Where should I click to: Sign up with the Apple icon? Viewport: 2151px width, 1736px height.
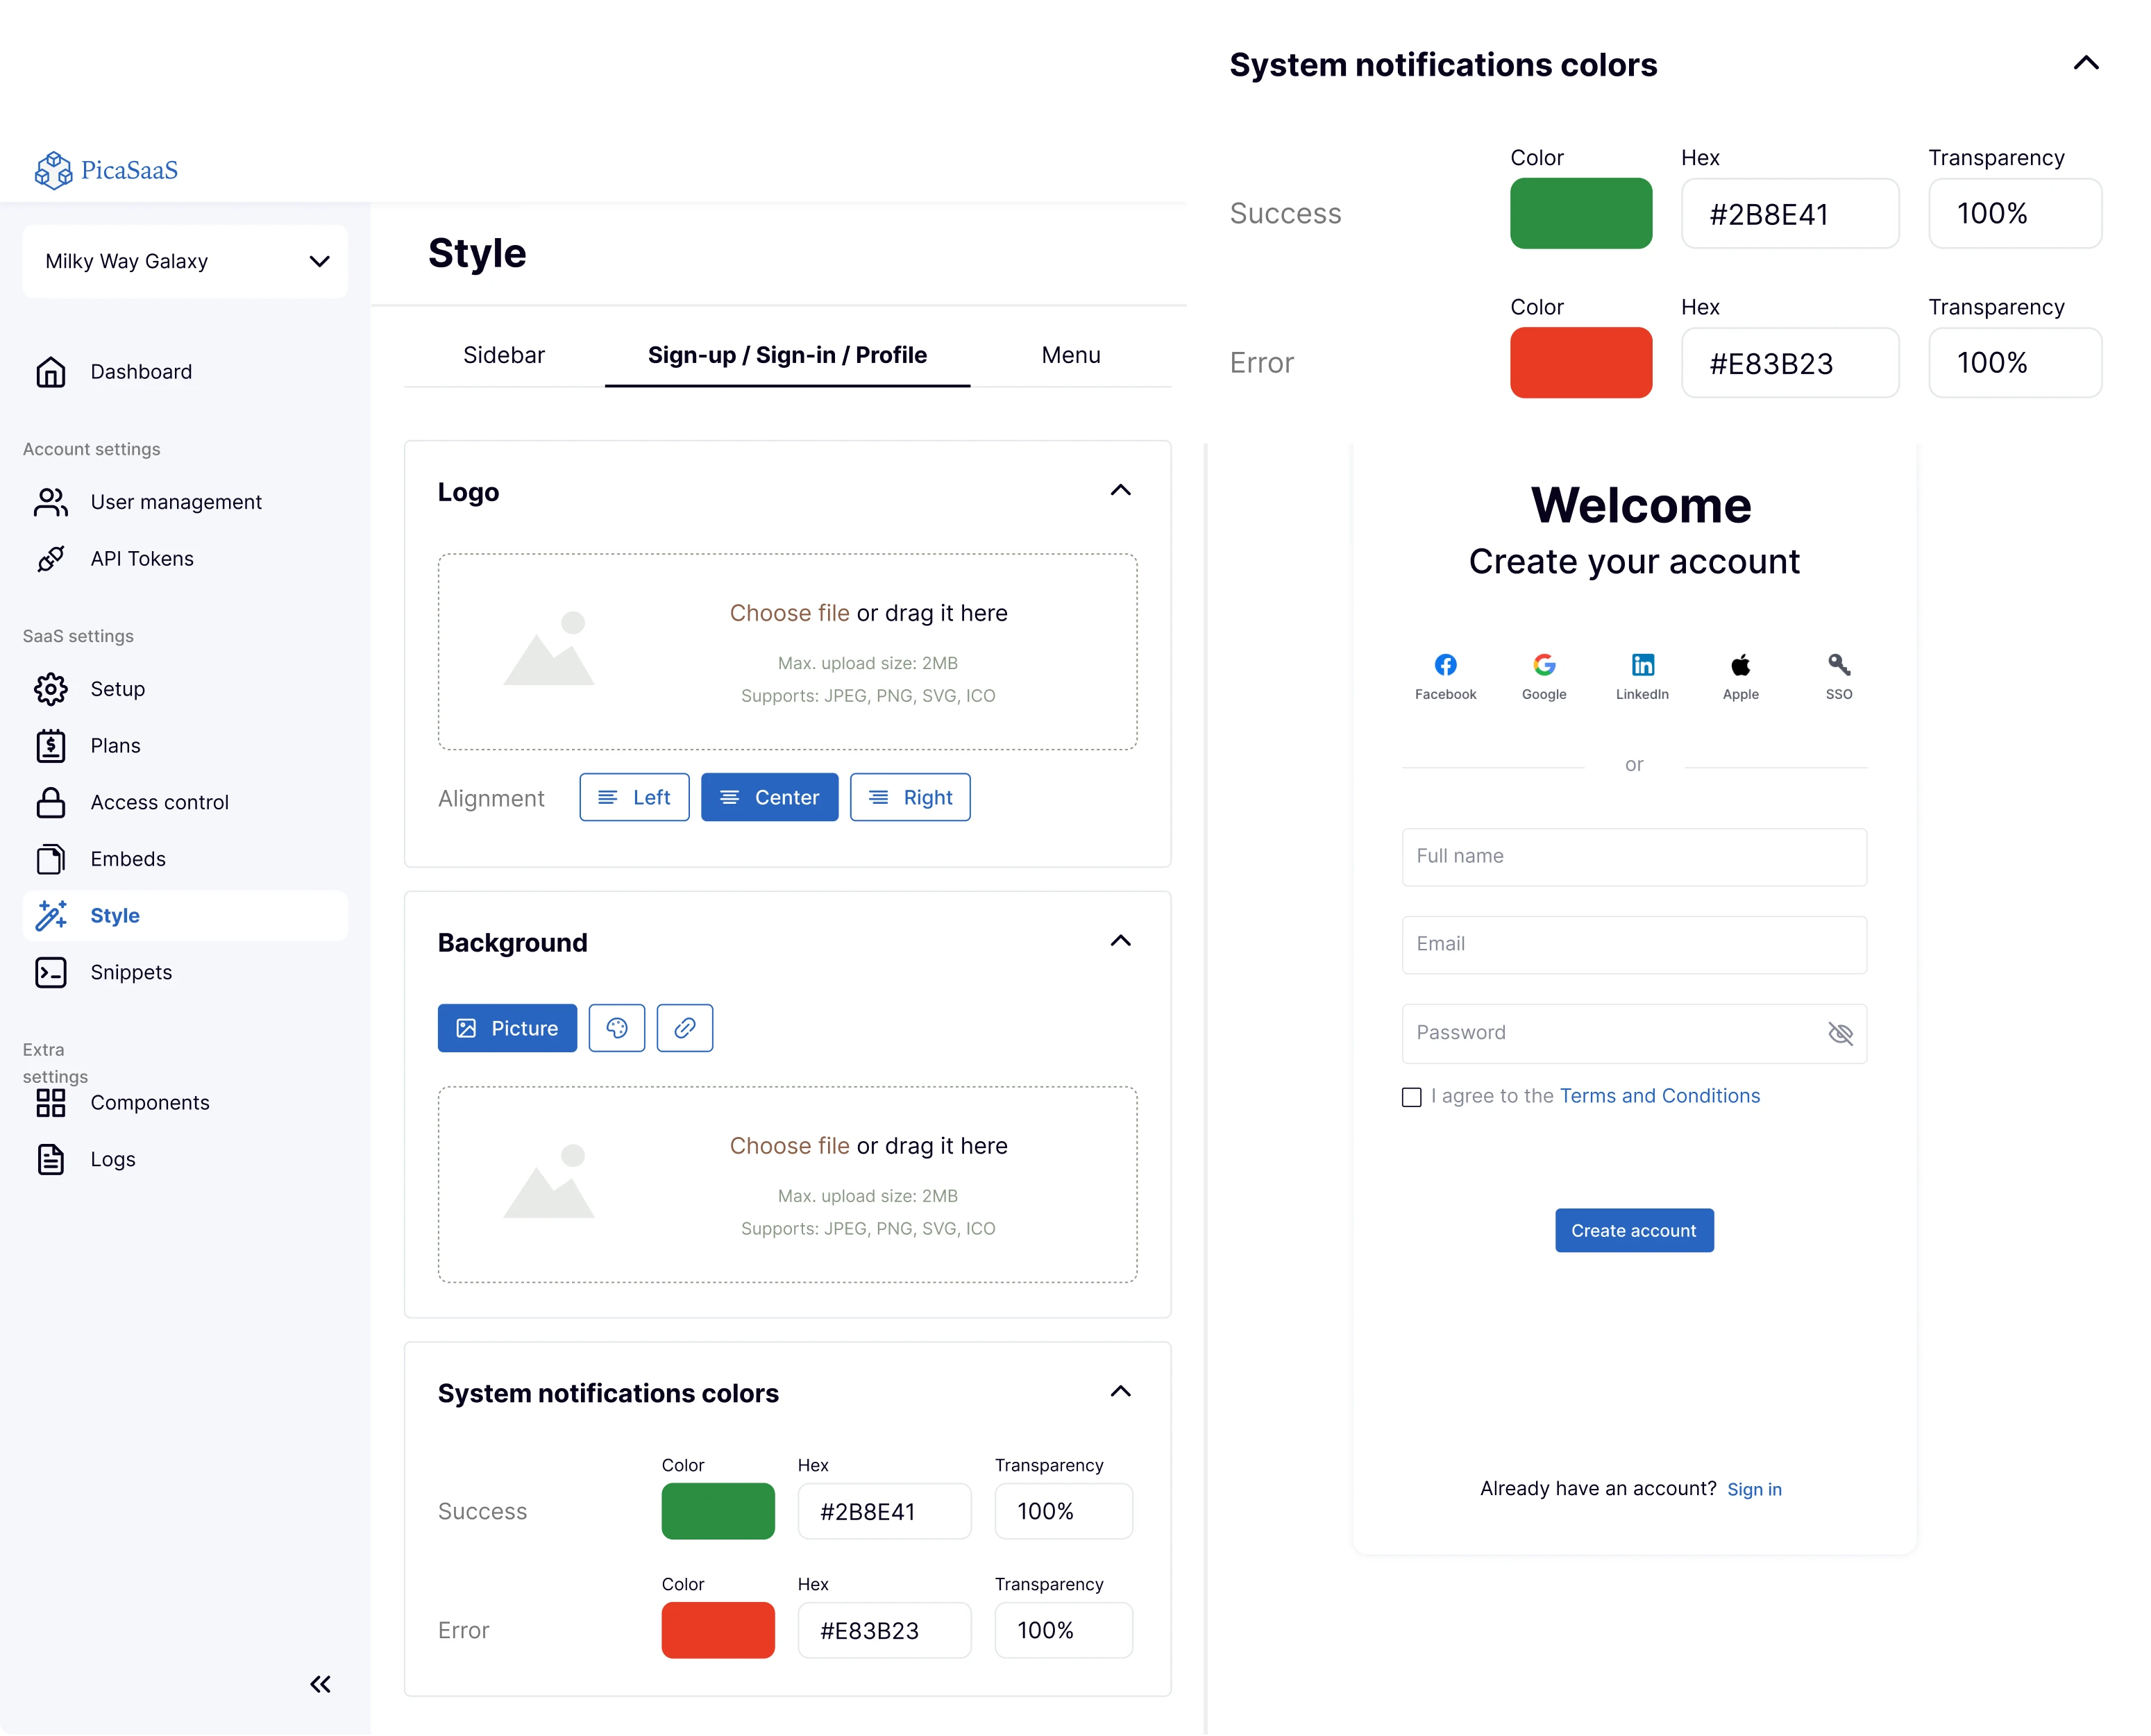point(1740,665)
